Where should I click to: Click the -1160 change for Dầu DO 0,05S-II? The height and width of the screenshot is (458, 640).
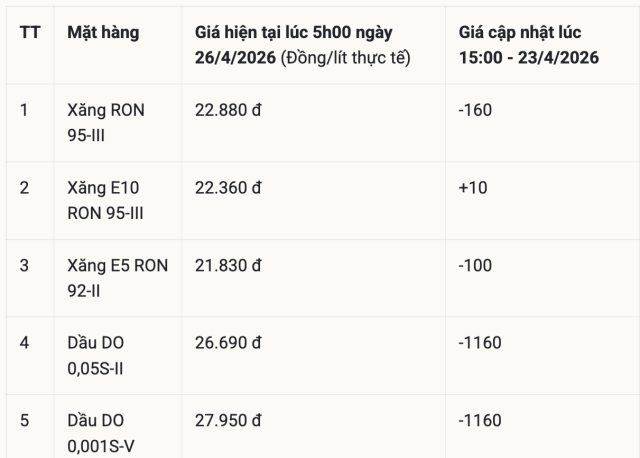click(x=480, y=343)
